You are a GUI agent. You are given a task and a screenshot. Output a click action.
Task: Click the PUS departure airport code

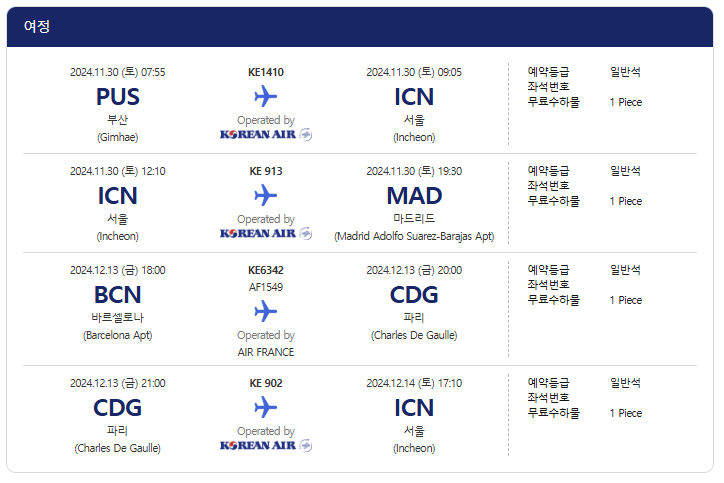coord(117,97)
